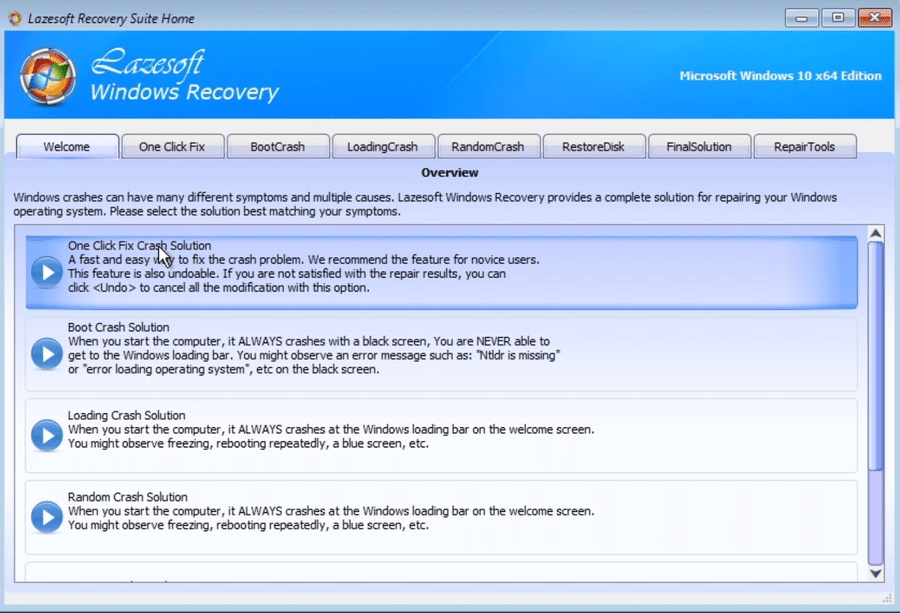Click the Microsoft Windows 10 x64 Edition label
Screen dimensions: 900x613
coord(780,76)
